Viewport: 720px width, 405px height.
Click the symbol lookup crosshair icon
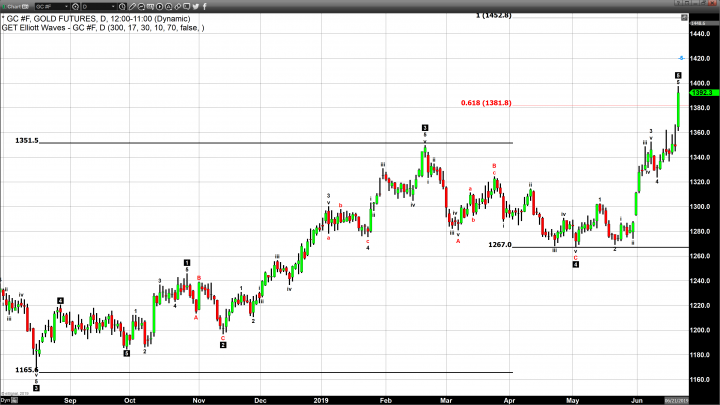click(75, 6)
